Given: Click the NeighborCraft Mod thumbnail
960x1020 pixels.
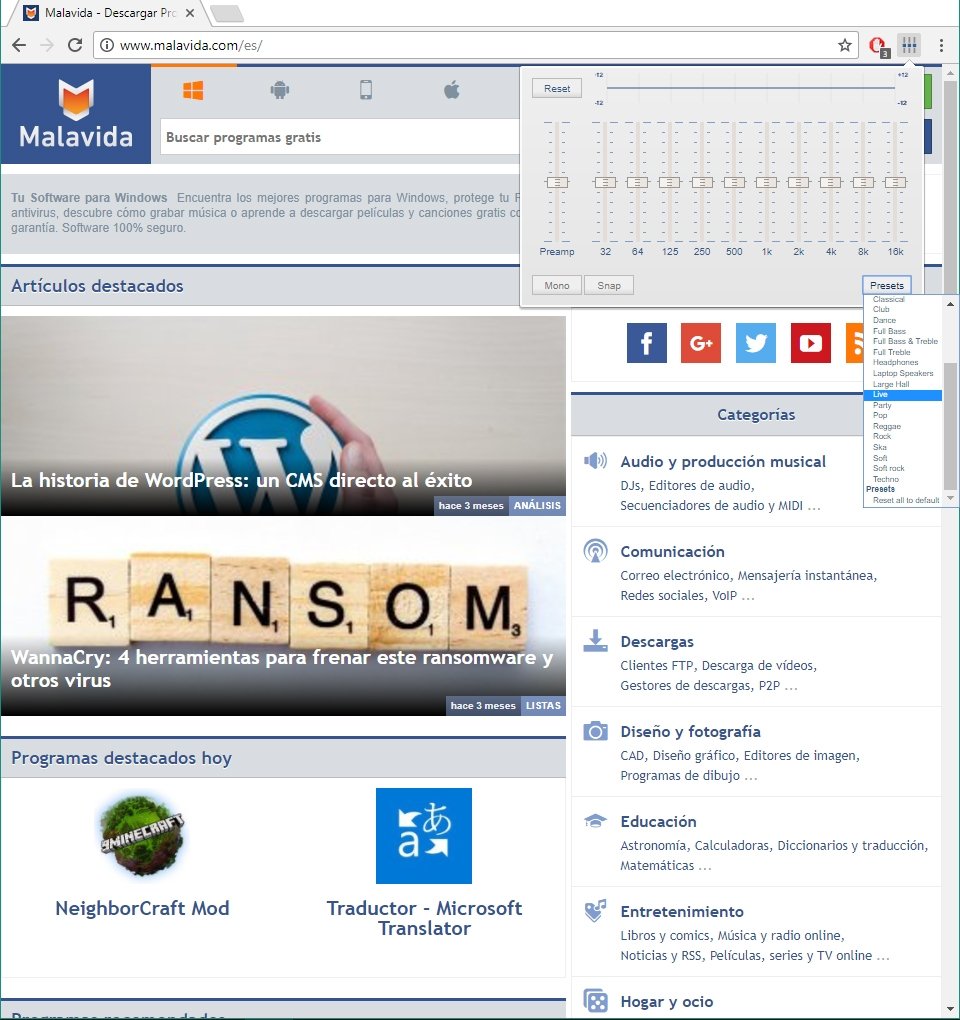Looking at the screenshot, I should [x=142, y=835].
